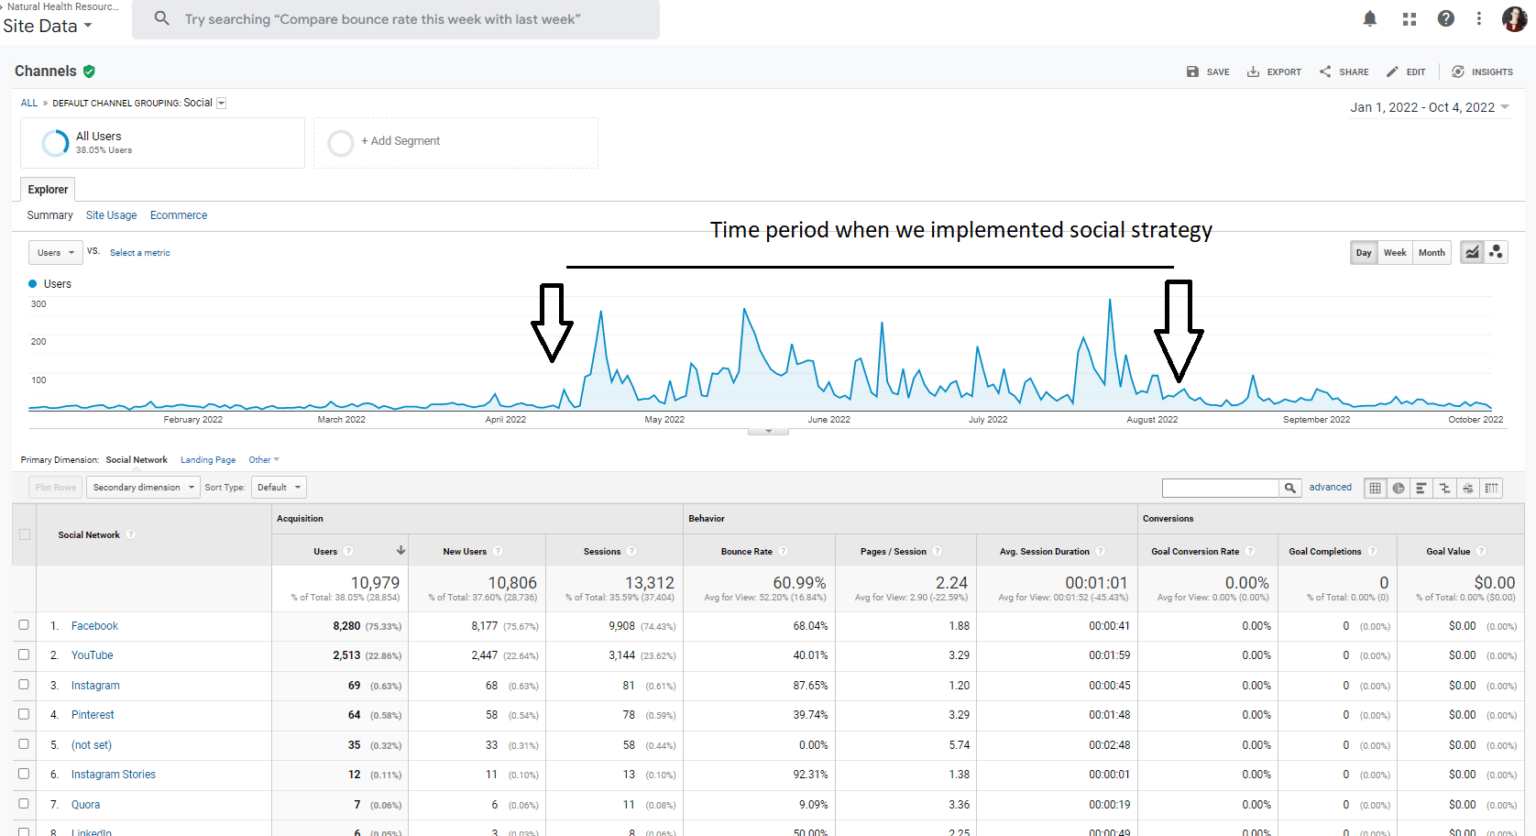This screenshot has height=836, width=1536.
Task: Tick the Pinterest row checkbox
Action: point(24,714)
